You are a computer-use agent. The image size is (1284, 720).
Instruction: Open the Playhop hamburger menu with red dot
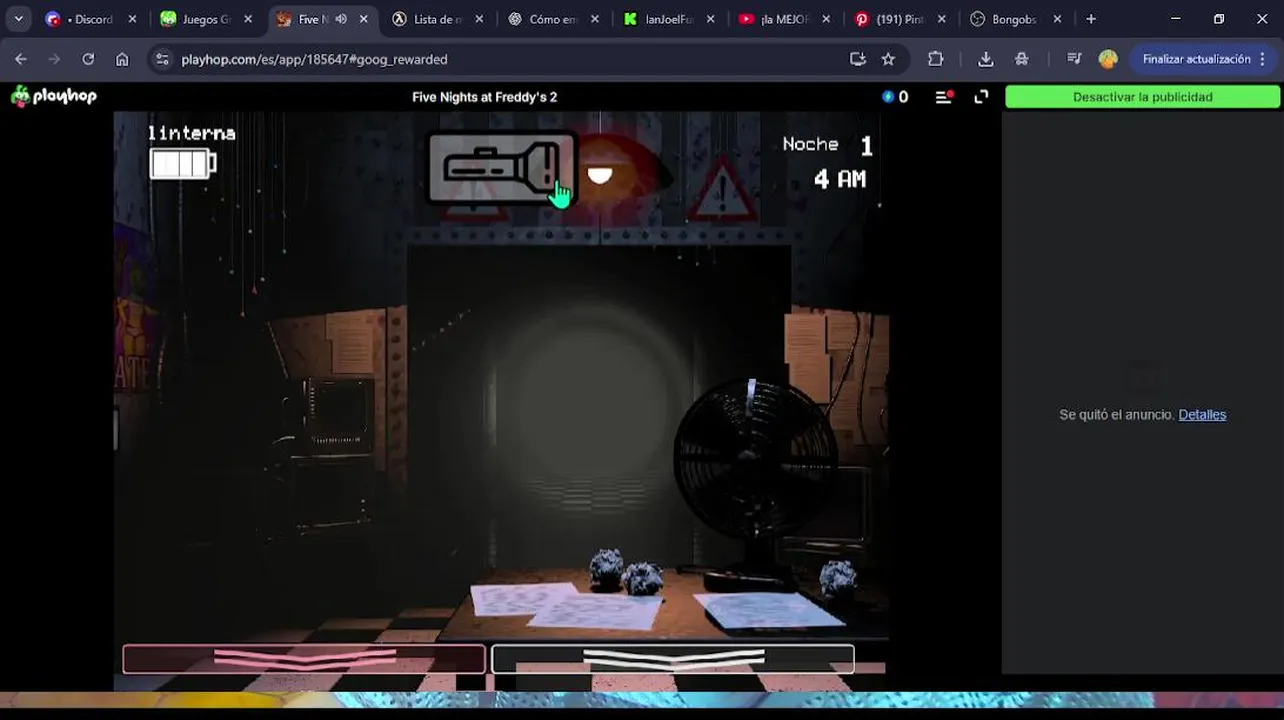coord(944,97)
